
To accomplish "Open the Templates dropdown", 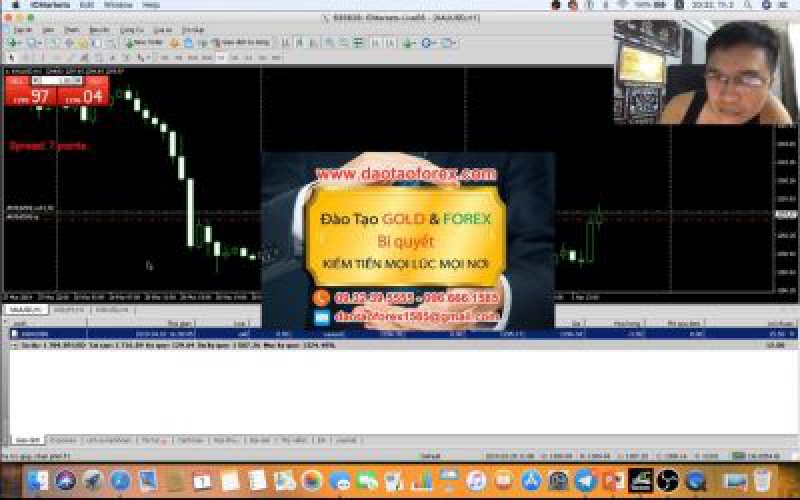I will [x=448, y=43].
